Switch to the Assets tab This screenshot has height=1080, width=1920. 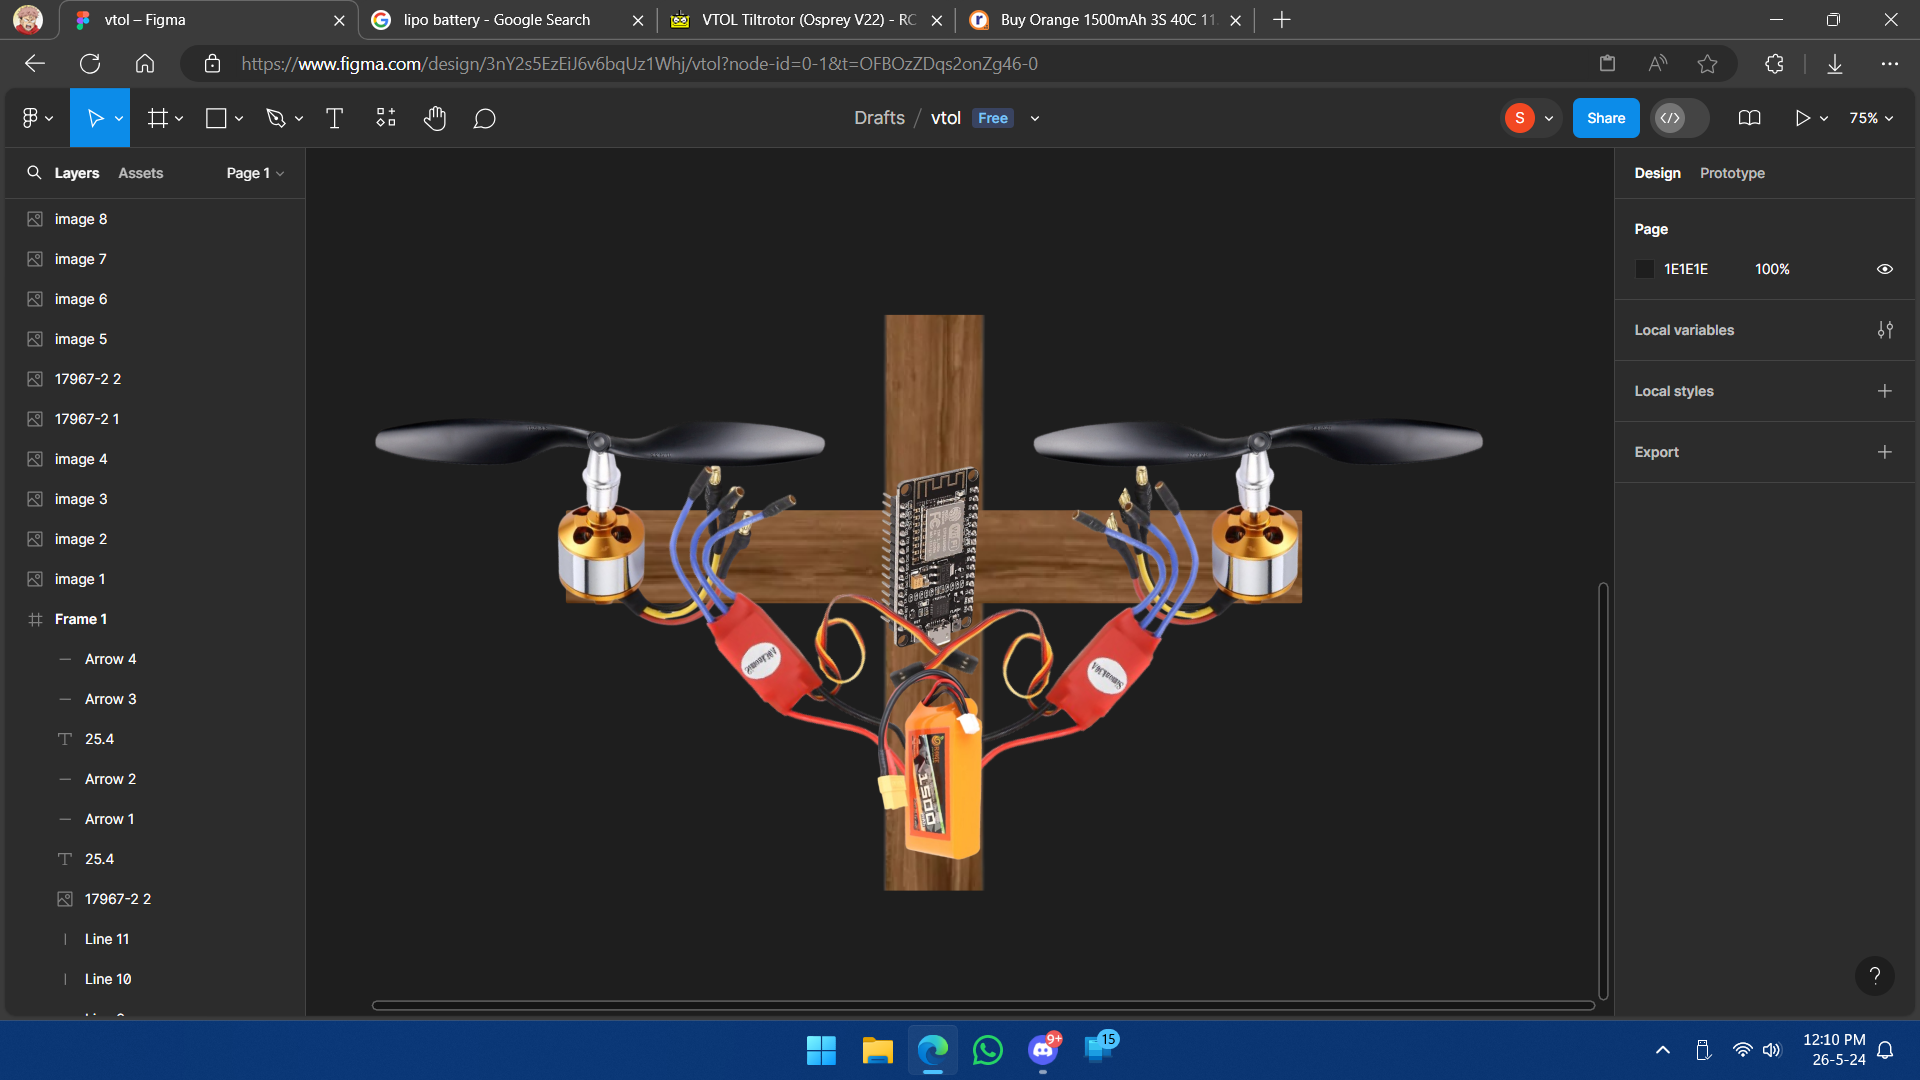coord(140,173)
